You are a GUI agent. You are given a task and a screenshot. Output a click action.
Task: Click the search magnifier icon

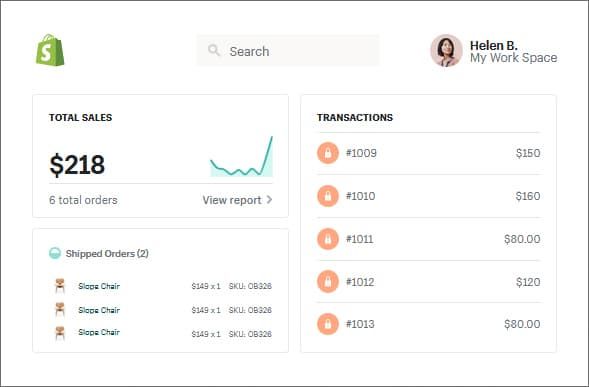coord(214,50)
